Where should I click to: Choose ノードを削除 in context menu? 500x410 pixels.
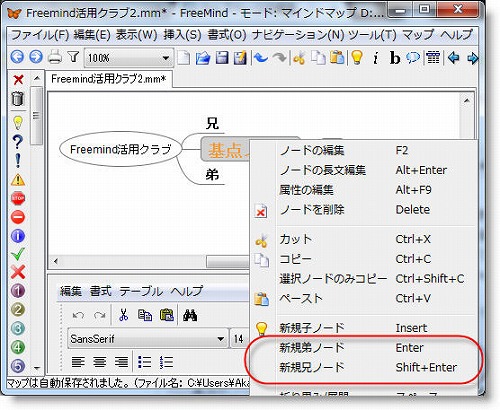(x=364, y=210)
